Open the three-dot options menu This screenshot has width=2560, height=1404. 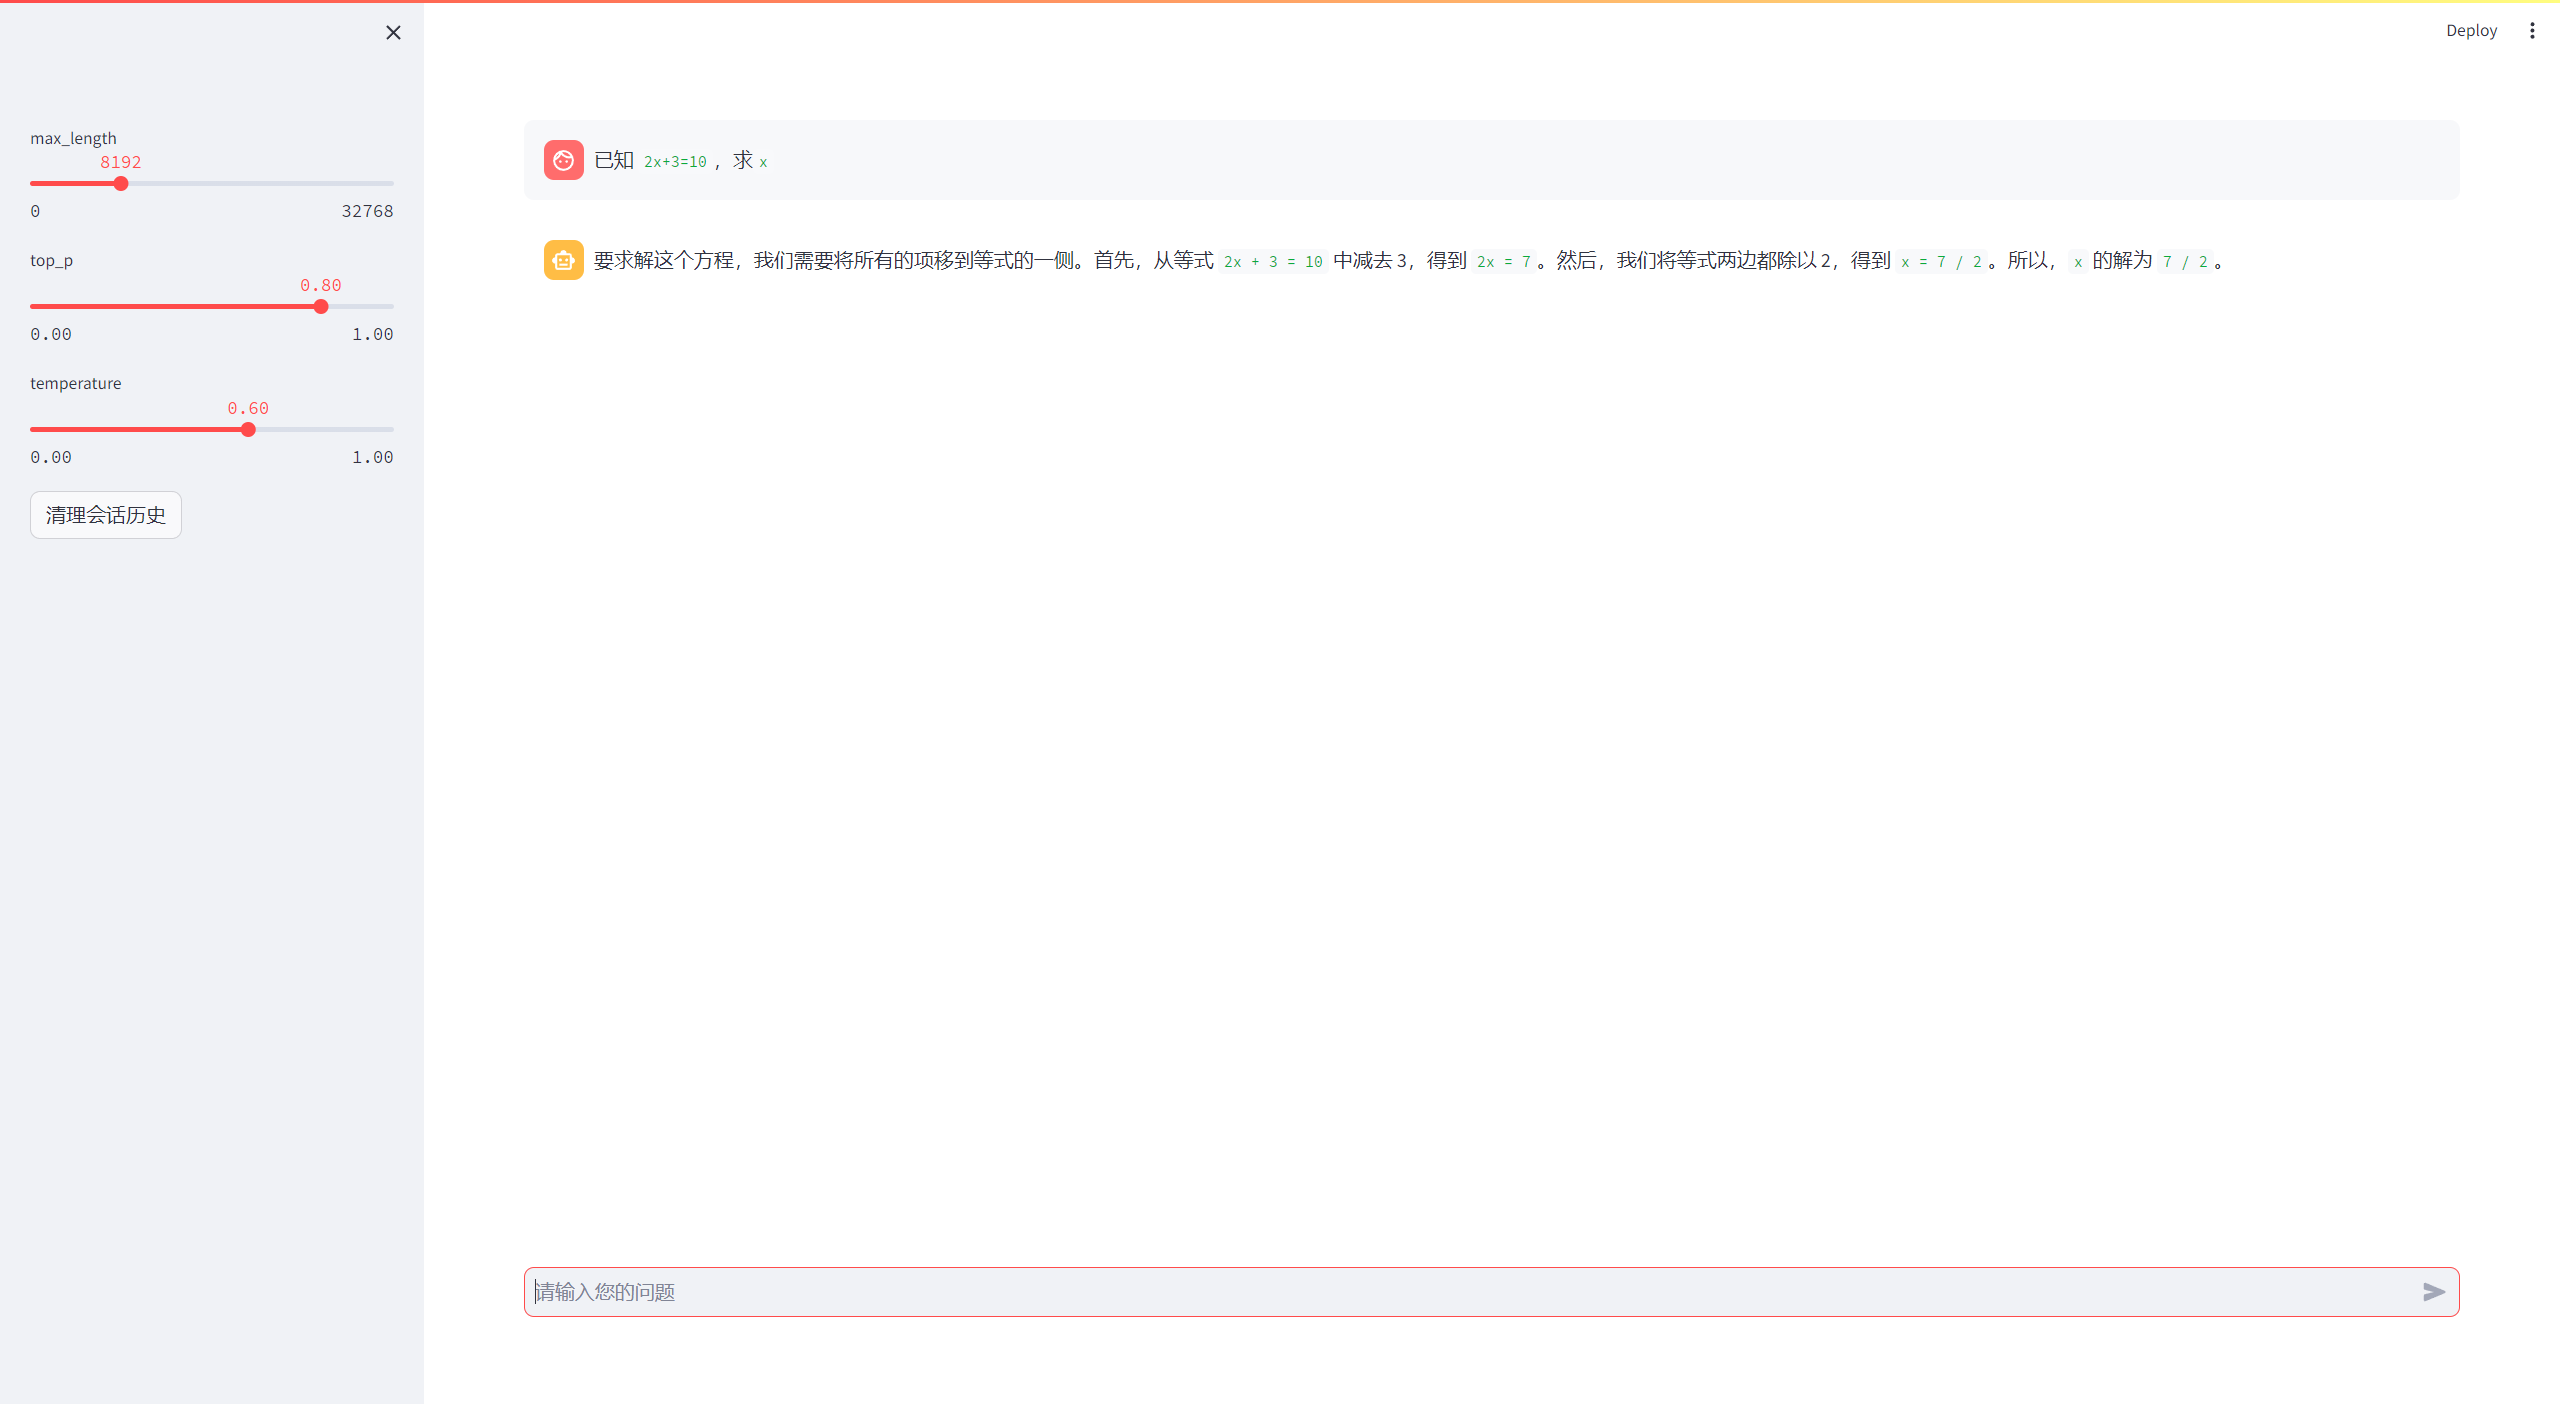[x=2532, y=30]
